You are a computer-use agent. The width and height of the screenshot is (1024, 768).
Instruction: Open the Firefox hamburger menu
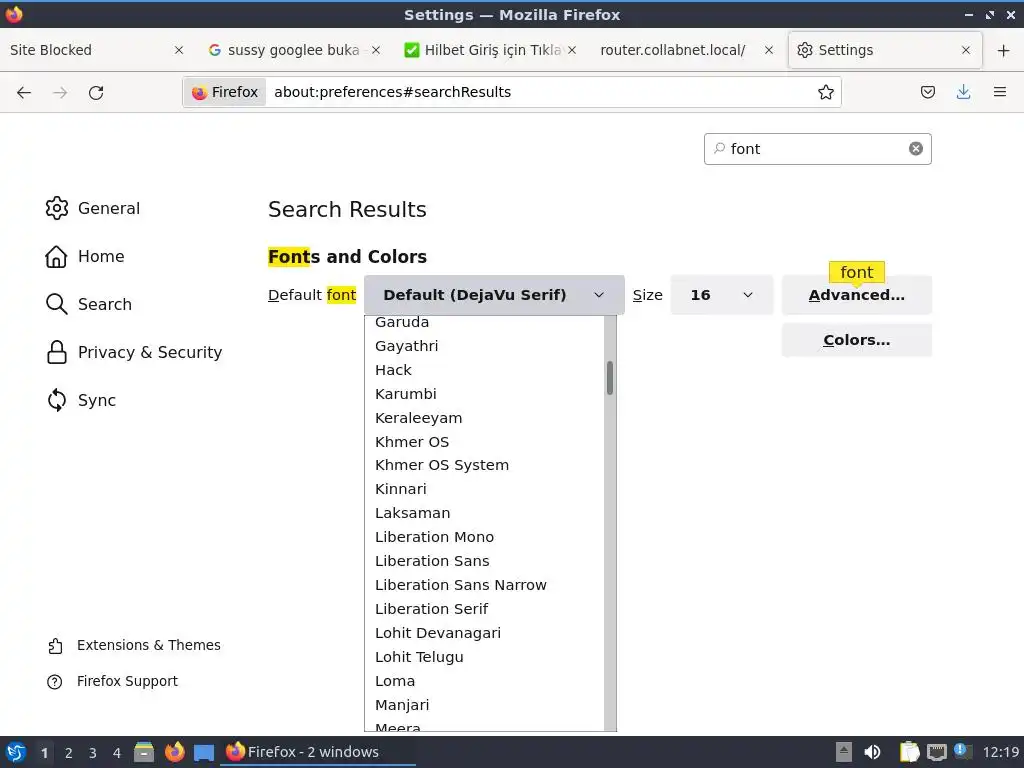tap(1000, 92)
